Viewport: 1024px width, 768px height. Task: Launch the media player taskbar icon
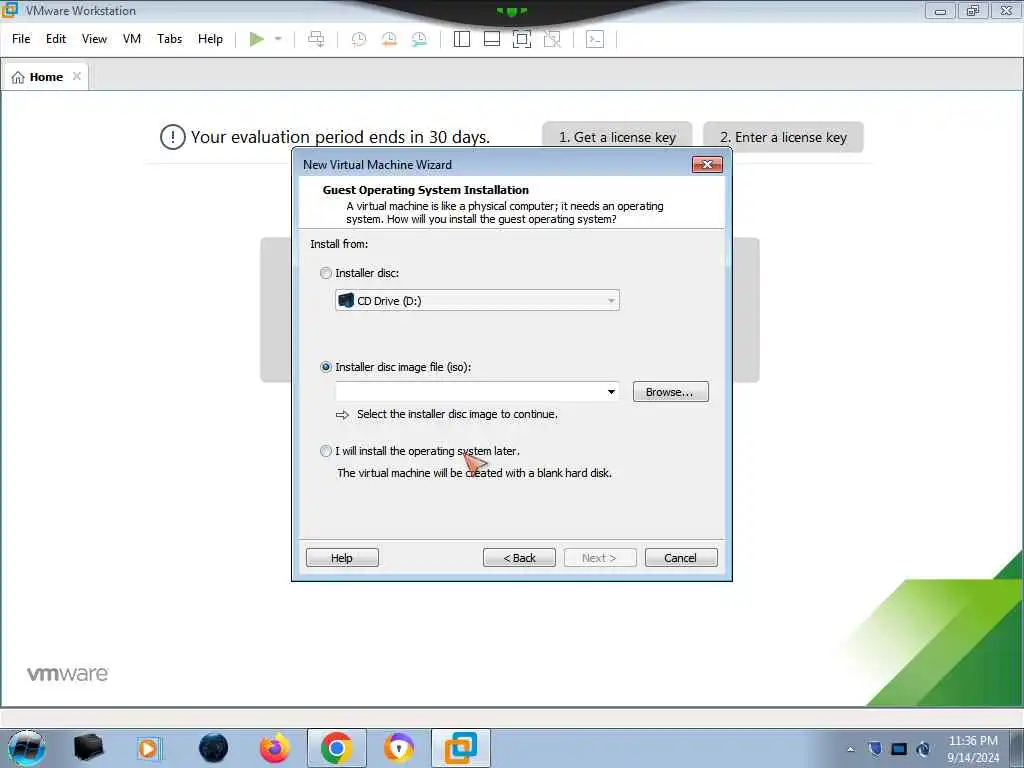[x=148, y=748]
